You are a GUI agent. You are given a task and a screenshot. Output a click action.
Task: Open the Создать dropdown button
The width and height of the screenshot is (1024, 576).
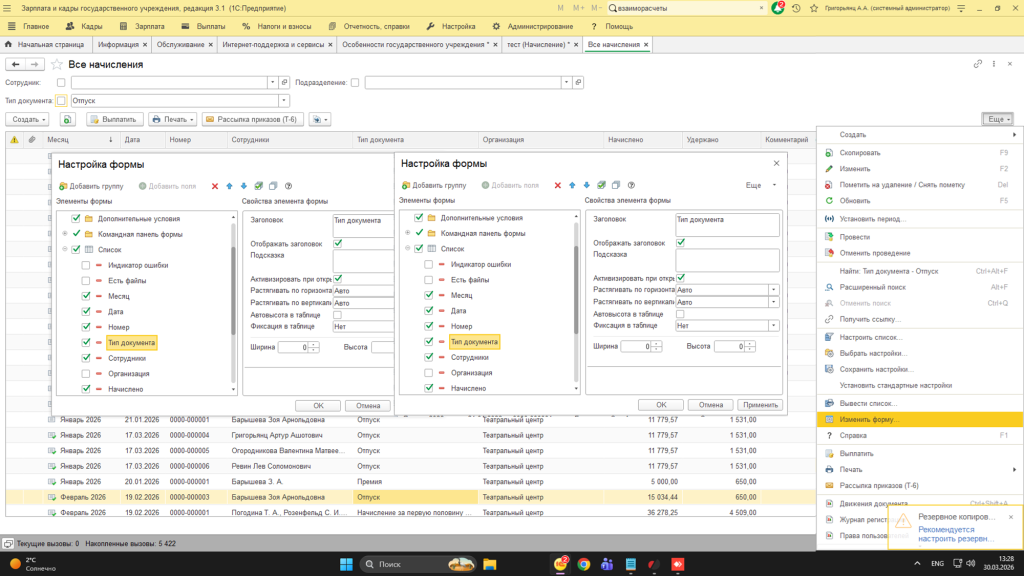pos(27,119)
